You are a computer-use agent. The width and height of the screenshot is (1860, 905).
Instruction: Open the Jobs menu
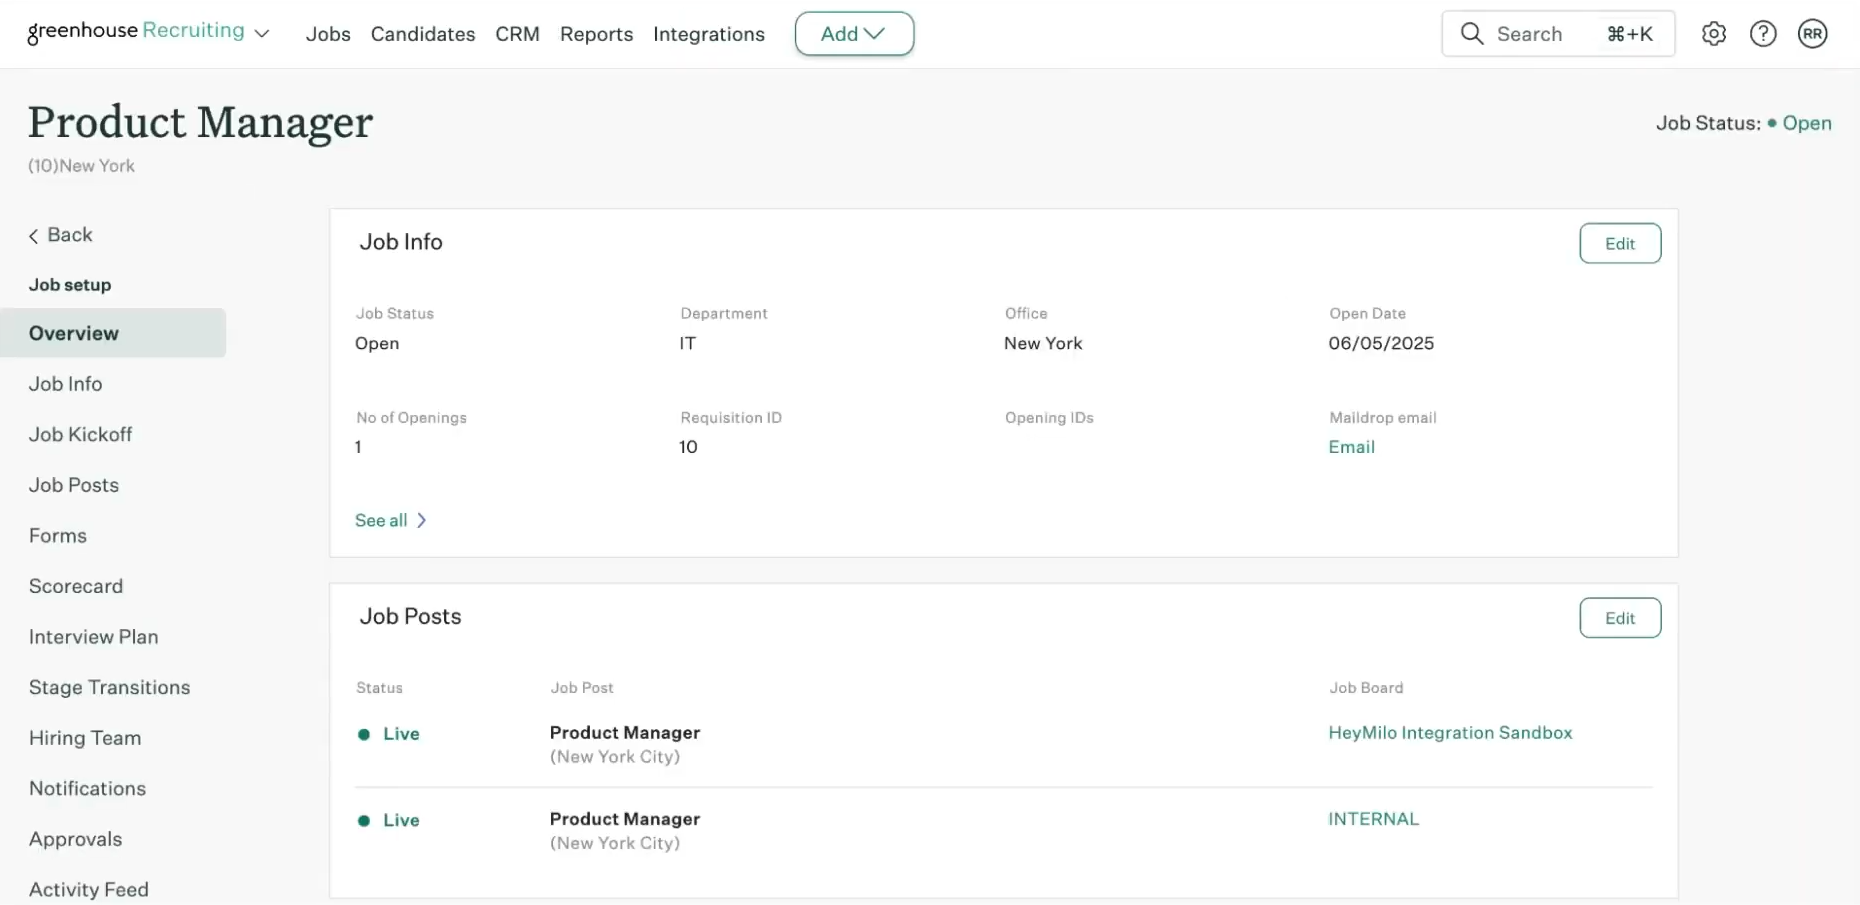[328, 34]
